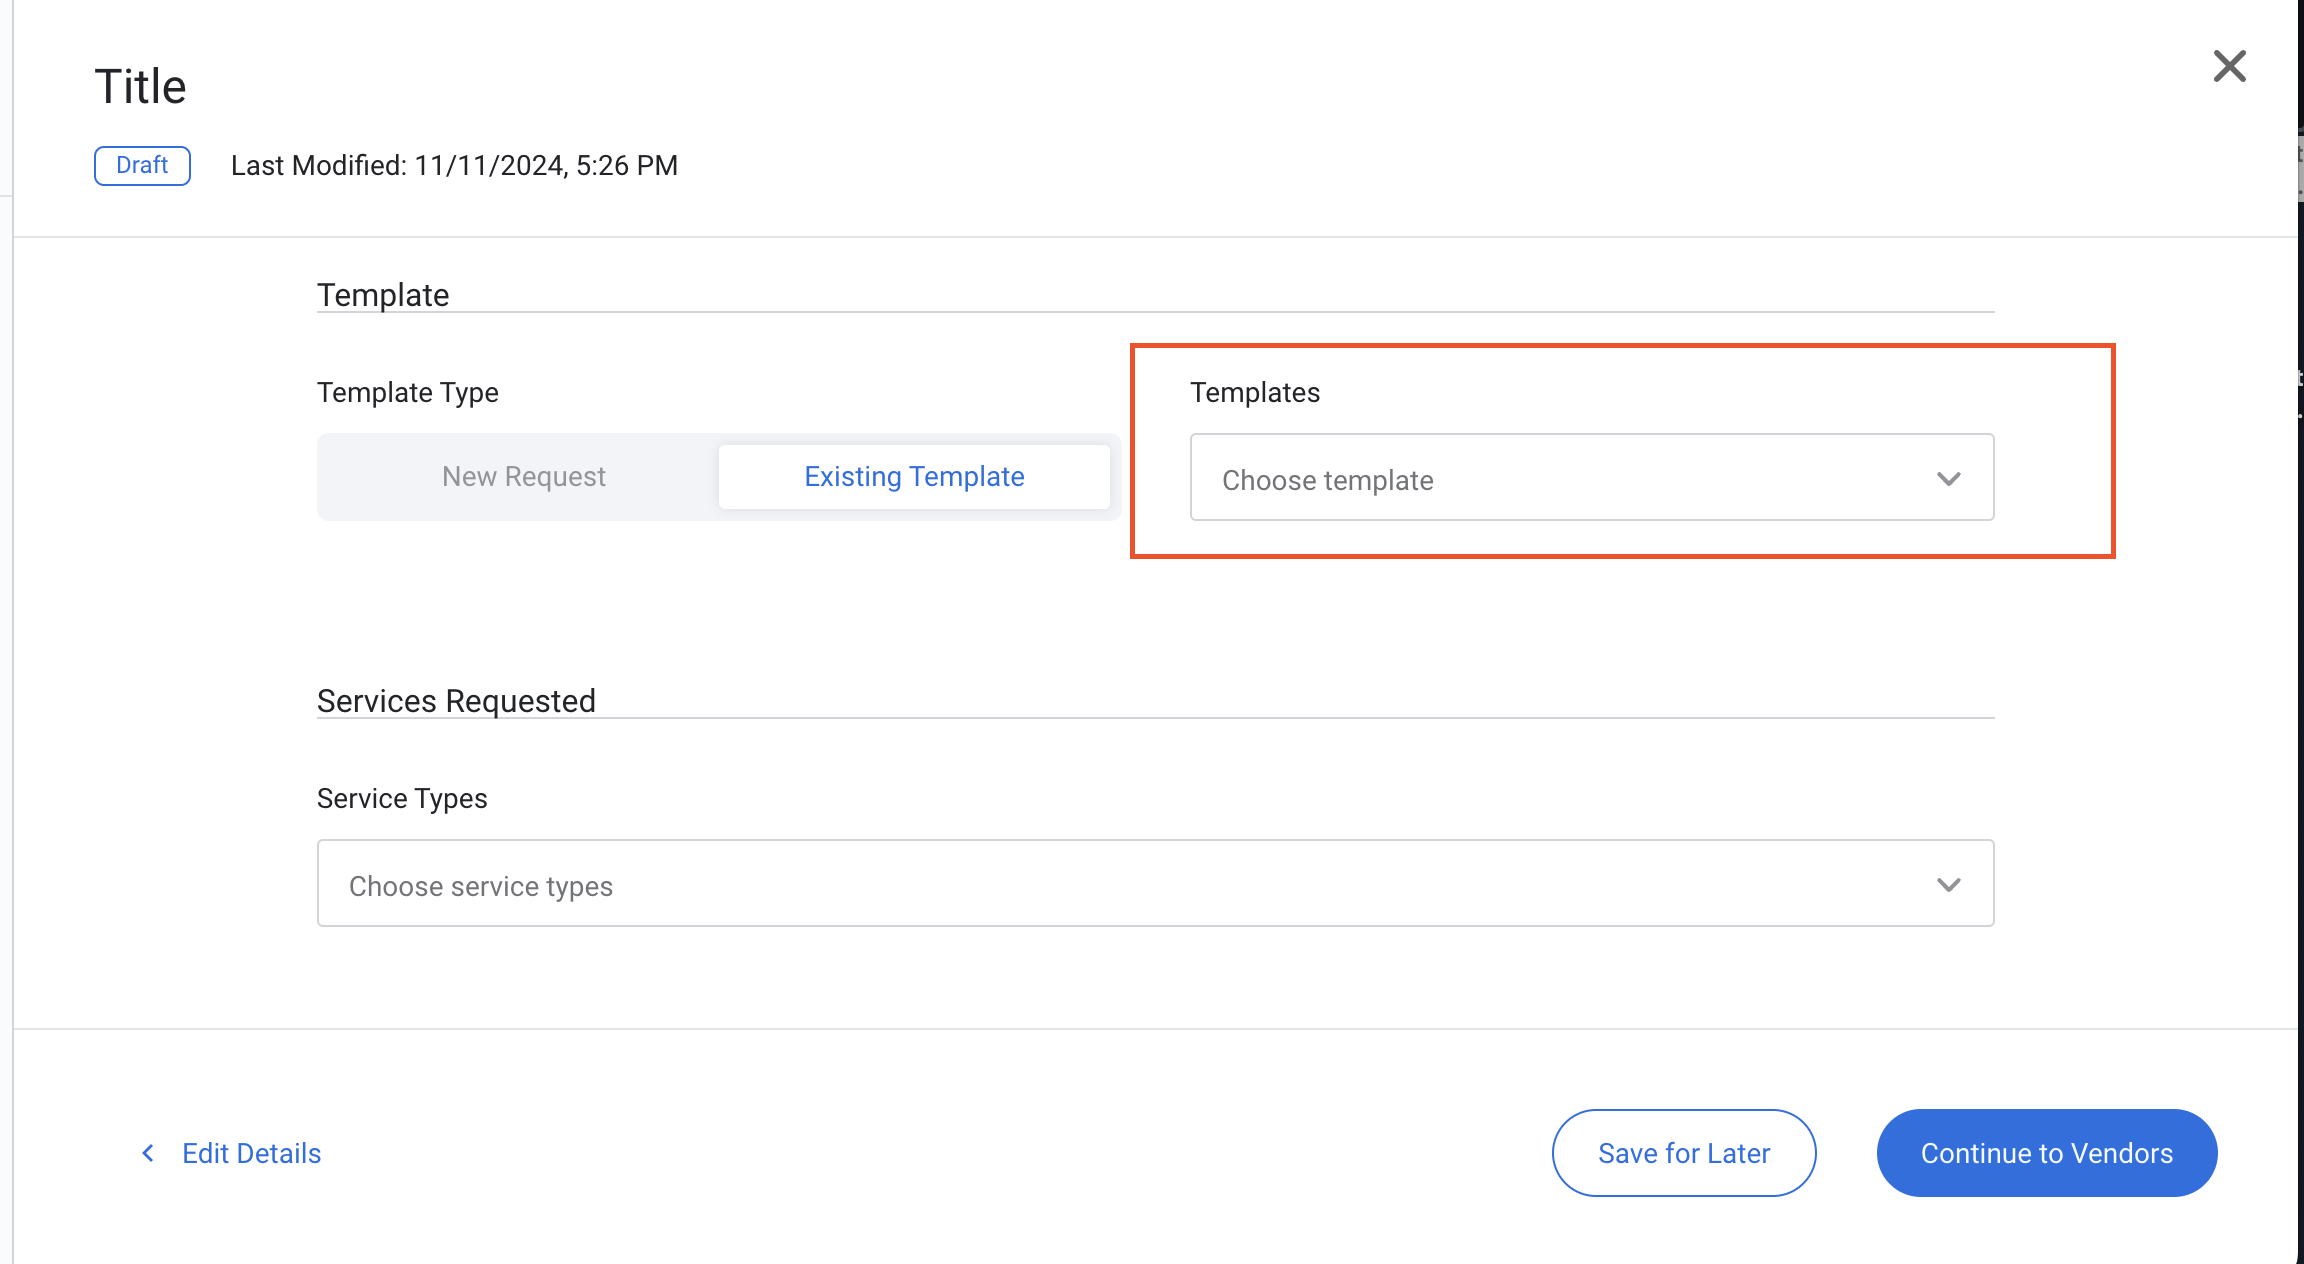Click the Services Requested section heading

click(456, 701)
